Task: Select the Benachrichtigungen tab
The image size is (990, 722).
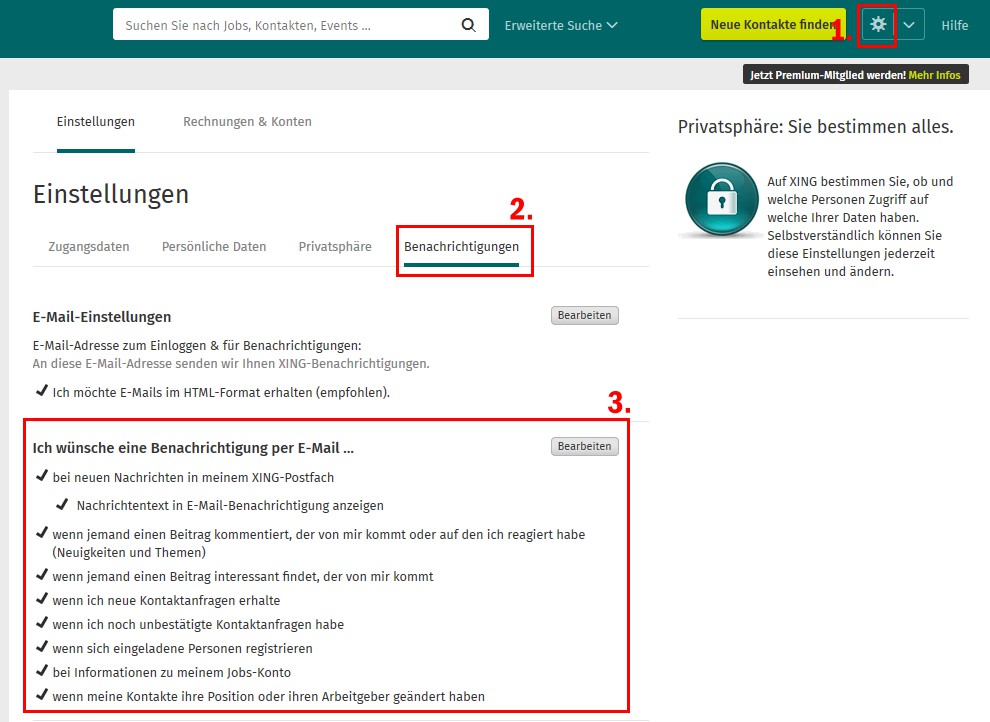Action: coord(461,247)
